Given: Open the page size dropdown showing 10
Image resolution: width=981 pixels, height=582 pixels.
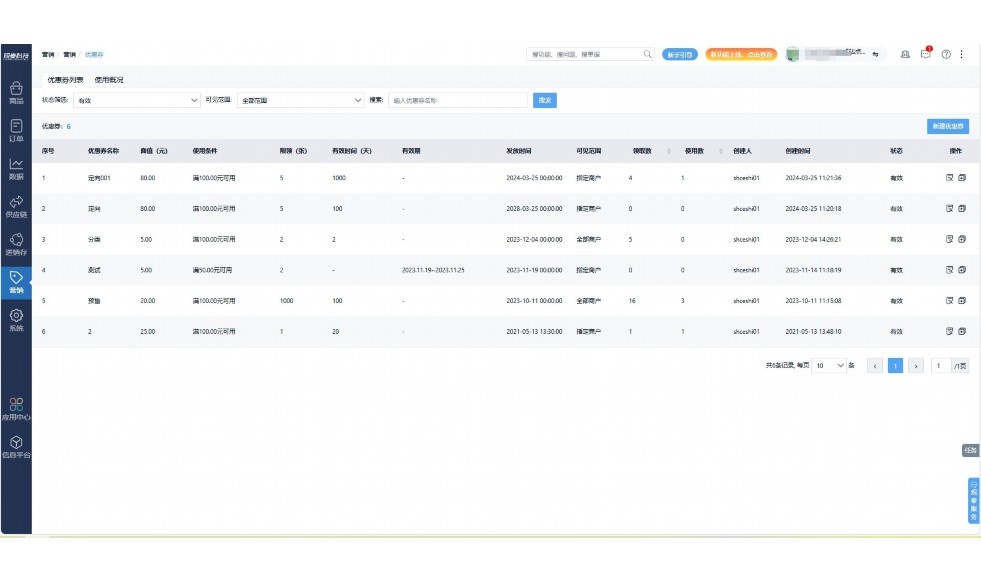Looking at the screenshot, I should click(828, 366).
